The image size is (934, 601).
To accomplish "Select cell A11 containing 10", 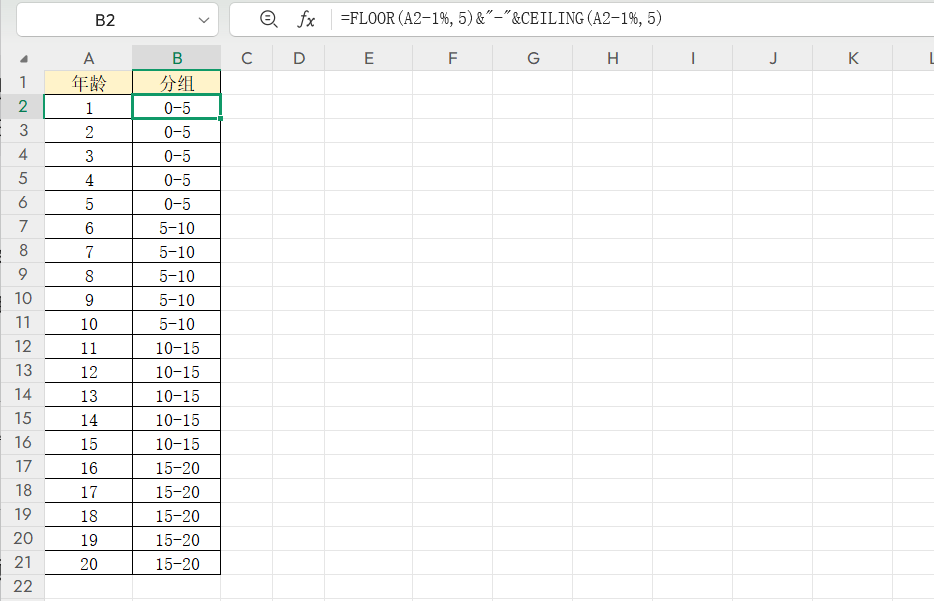I will pyautogui.click(x=89, y=324).
